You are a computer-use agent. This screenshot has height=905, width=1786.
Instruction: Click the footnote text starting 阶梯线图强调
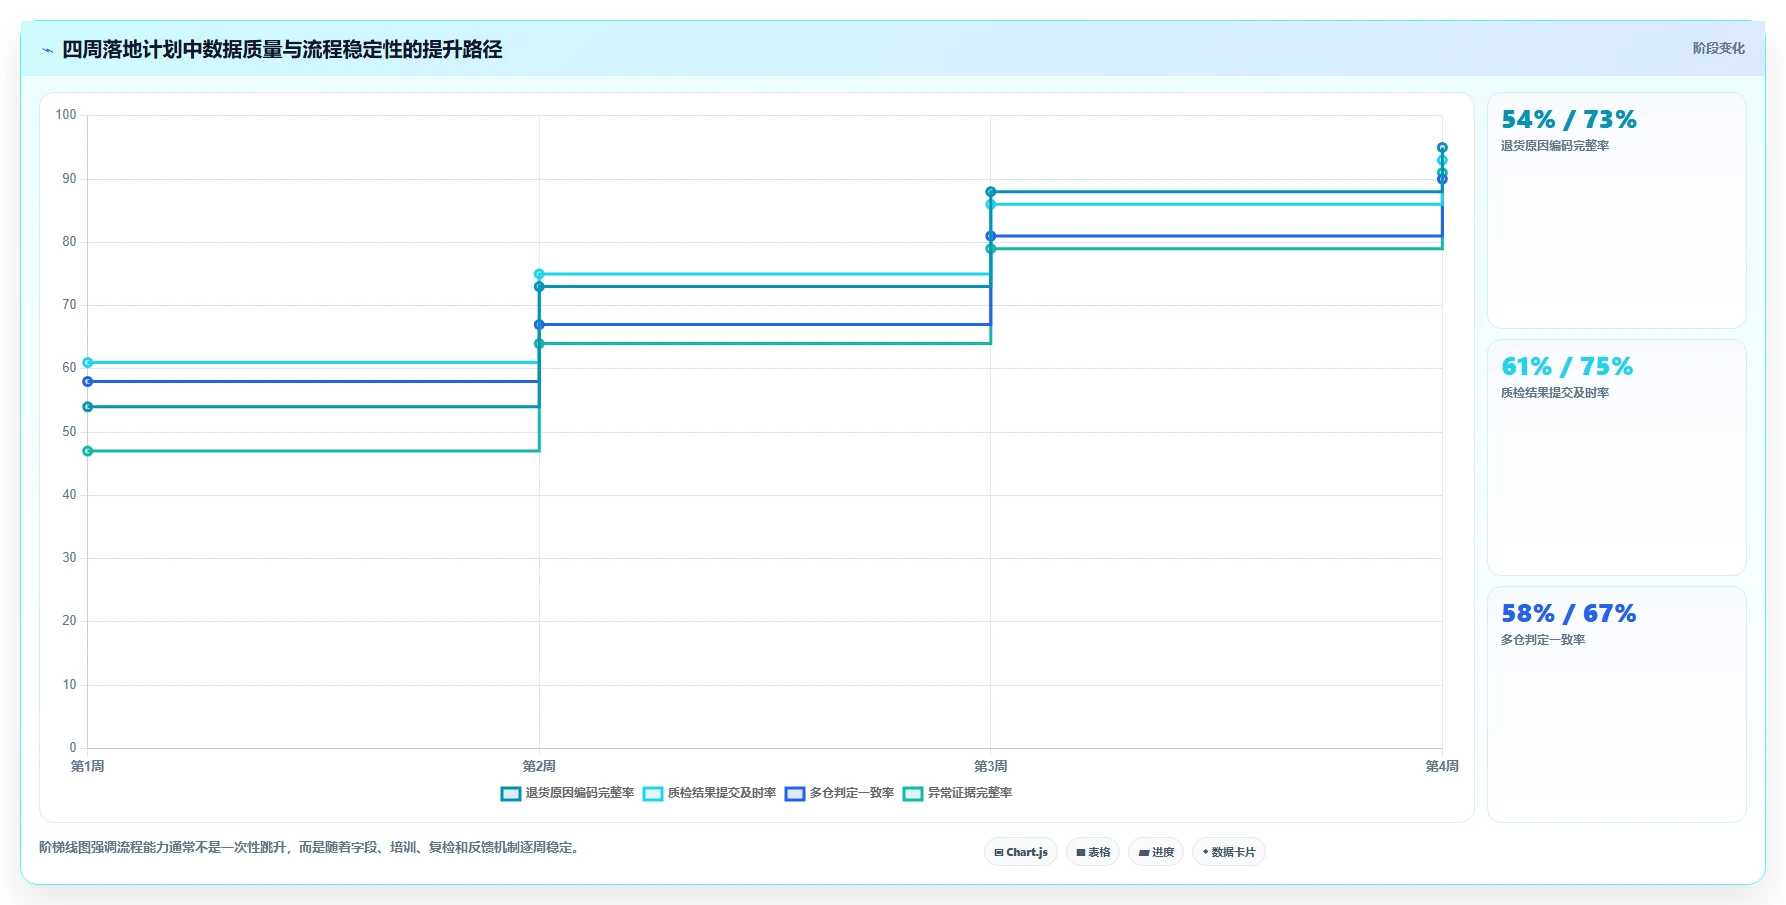(311, 848)
